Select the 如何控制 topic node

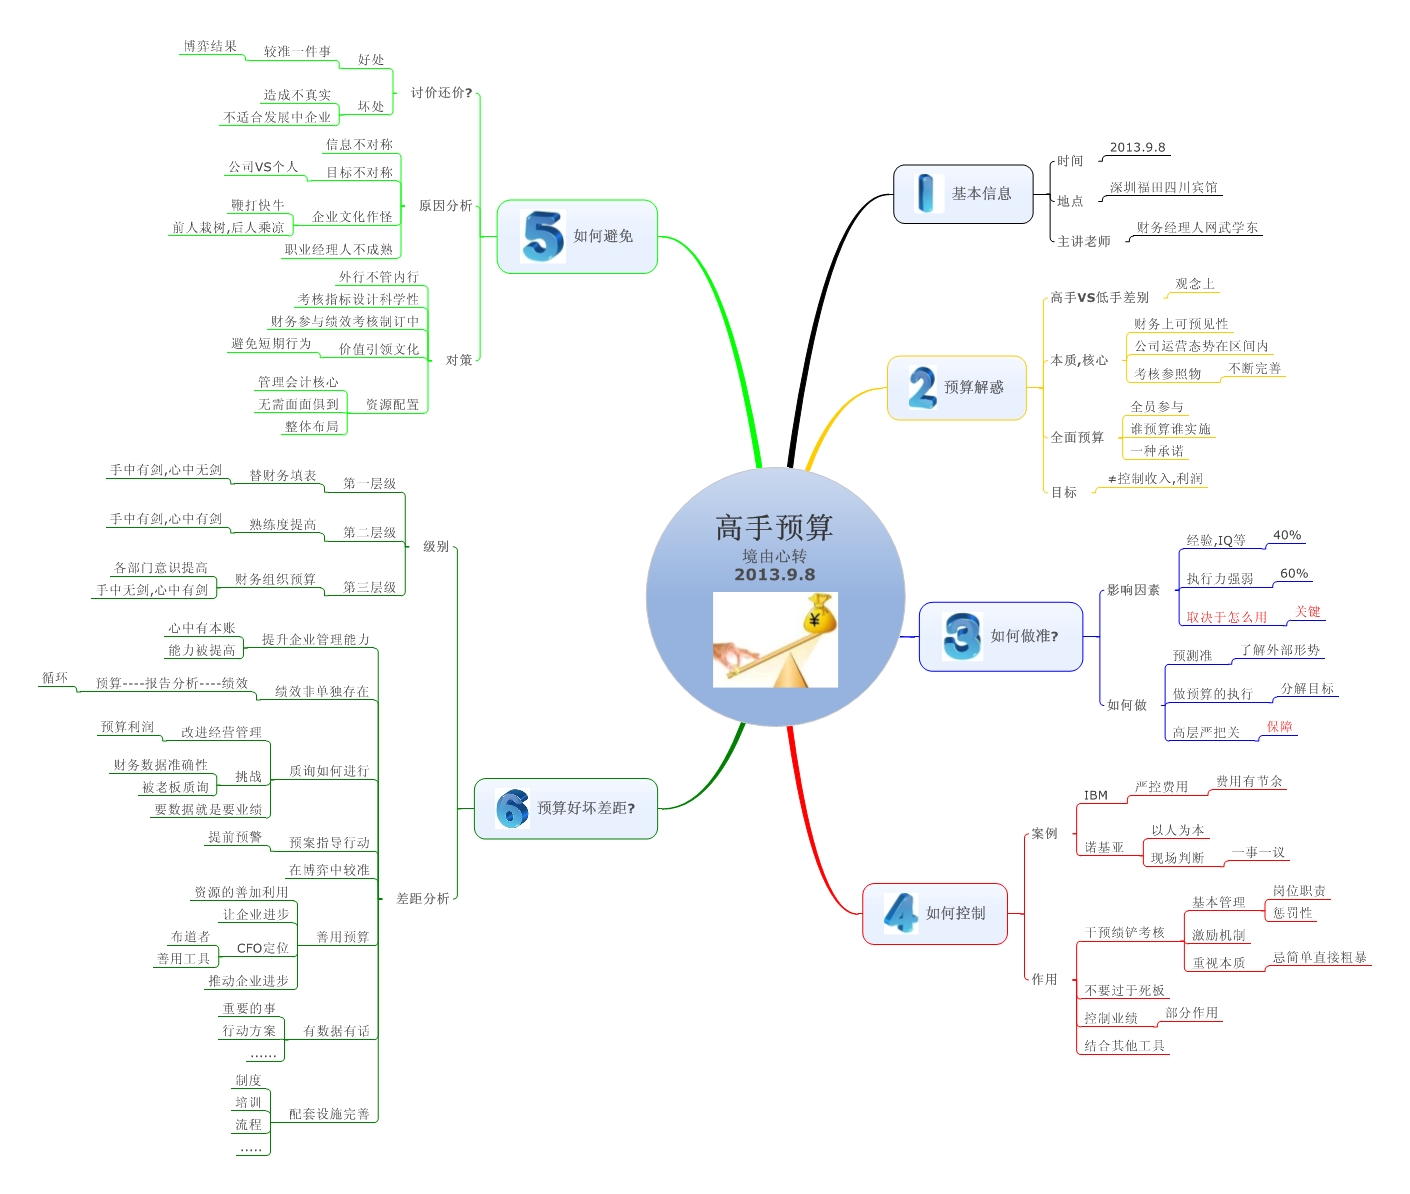coord(935,913)
